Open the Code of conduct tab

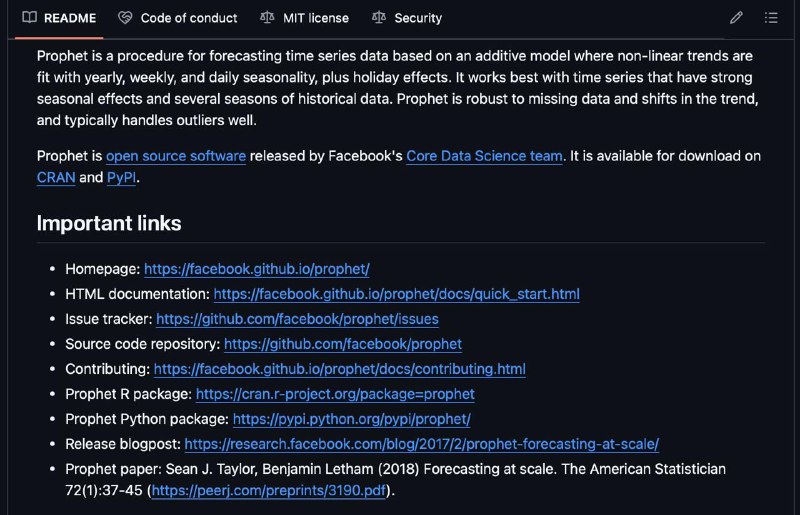pyautogui.click(x=178, y=18)
